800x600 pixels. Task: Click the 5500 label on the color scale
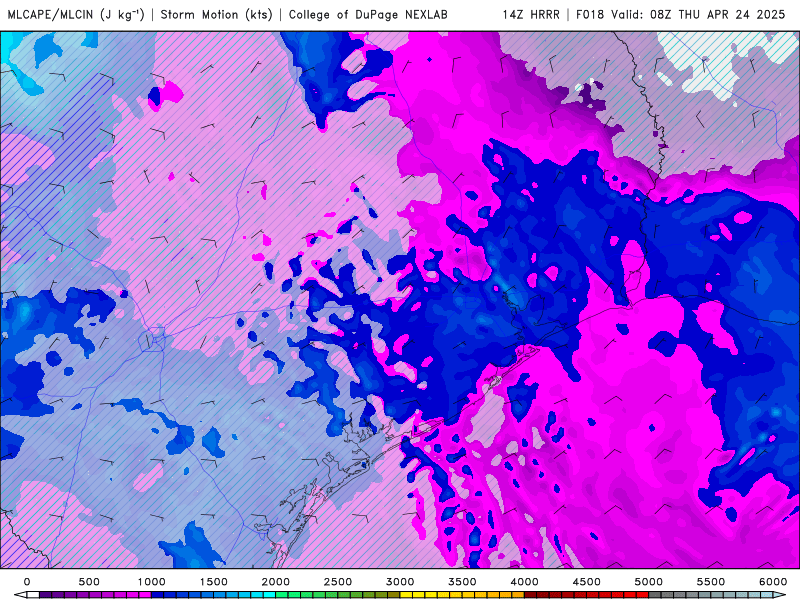(711, 582)
